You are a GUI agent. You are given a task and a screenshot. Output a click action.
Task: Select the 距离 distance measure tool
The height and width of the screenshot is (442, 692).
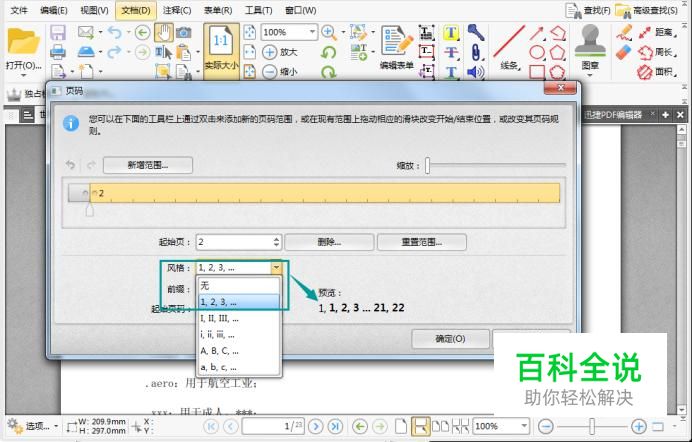tap(658, 32)
